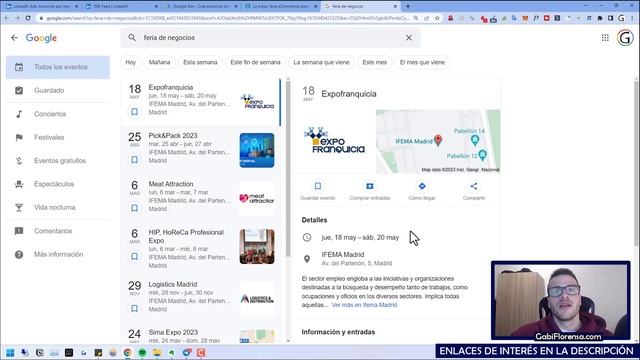Screen dimensions: 640x360
Task: Save Expofranquicia with its bookmark icon in list
Action: (x=134, y=111)
